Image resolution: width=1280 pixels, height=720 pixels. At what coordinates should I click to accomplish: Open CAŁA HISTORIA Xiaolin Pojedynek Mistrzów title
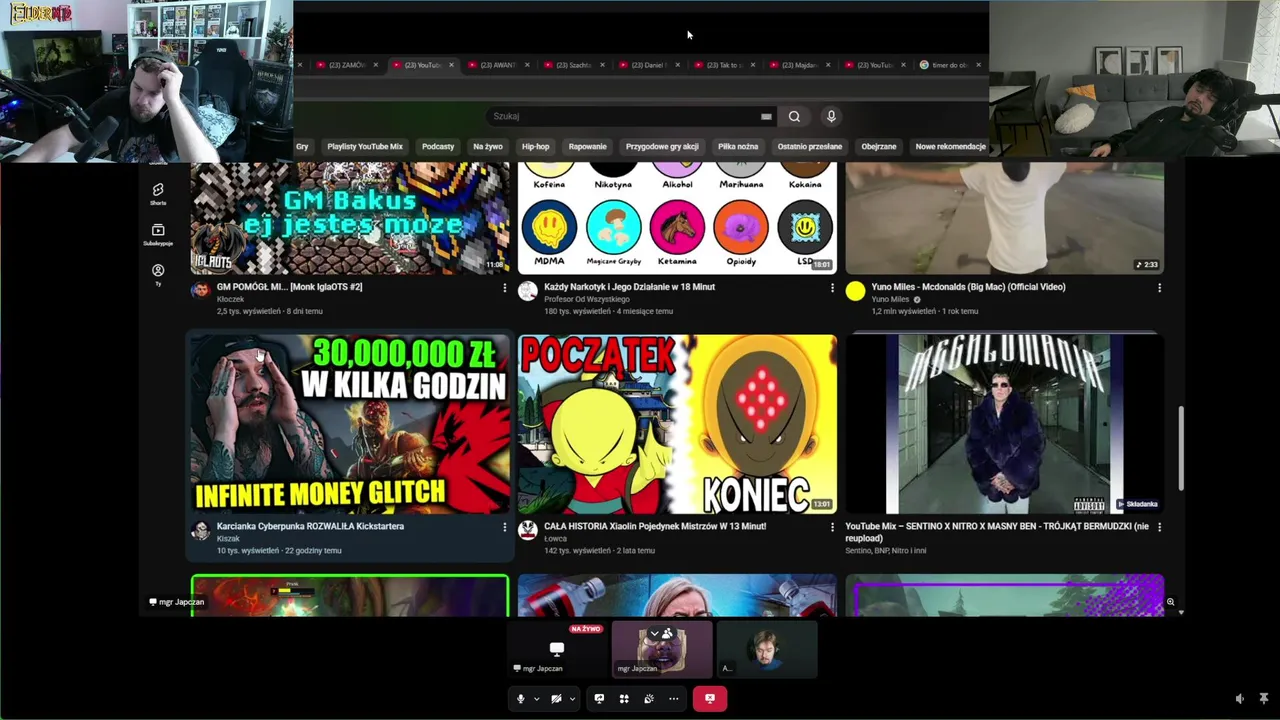click(x=655, y=526)
